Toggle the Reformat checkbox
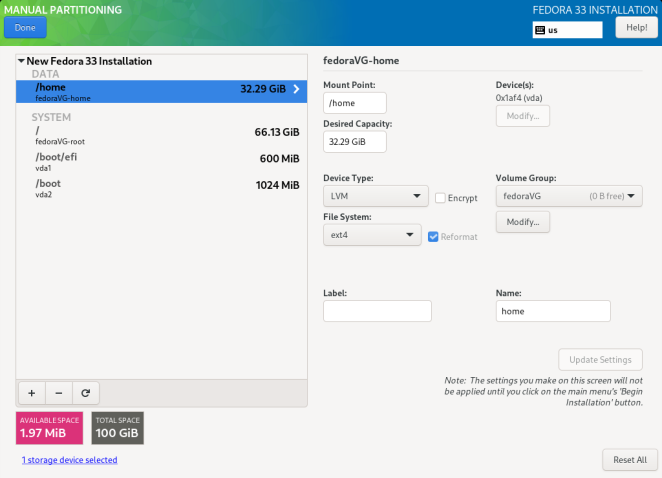The image size is (662, 478). 433,236
